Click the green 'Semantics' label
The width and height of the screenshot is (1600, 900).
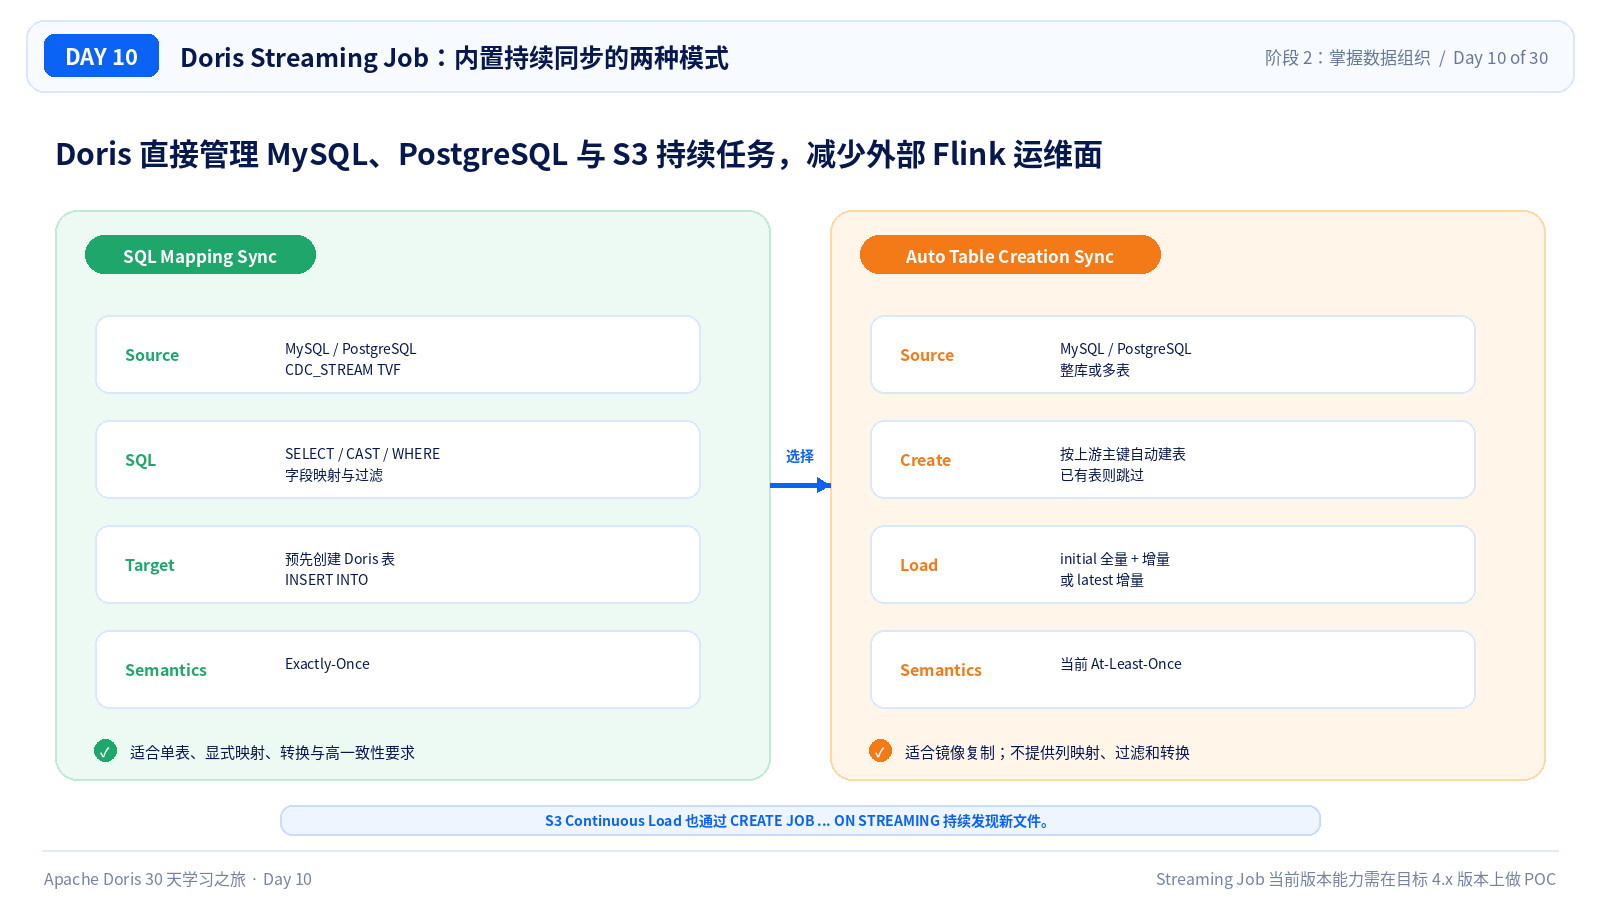click(166, 670)
